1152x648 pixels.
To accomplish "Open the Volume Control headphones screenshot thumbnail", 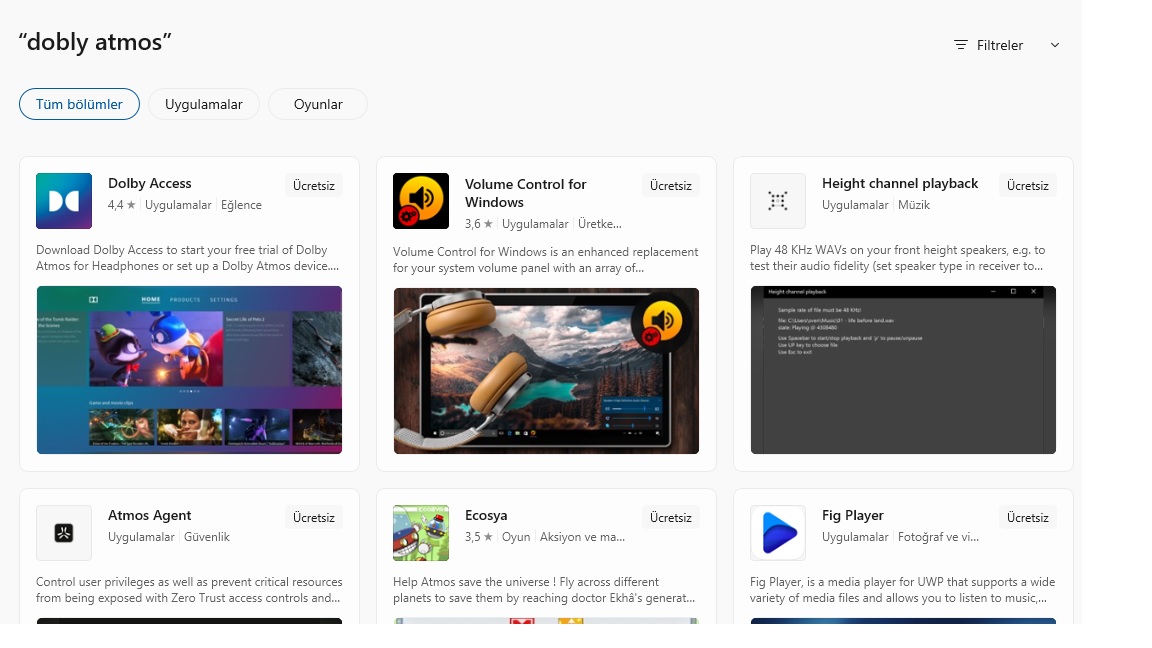I will [547, 371].
